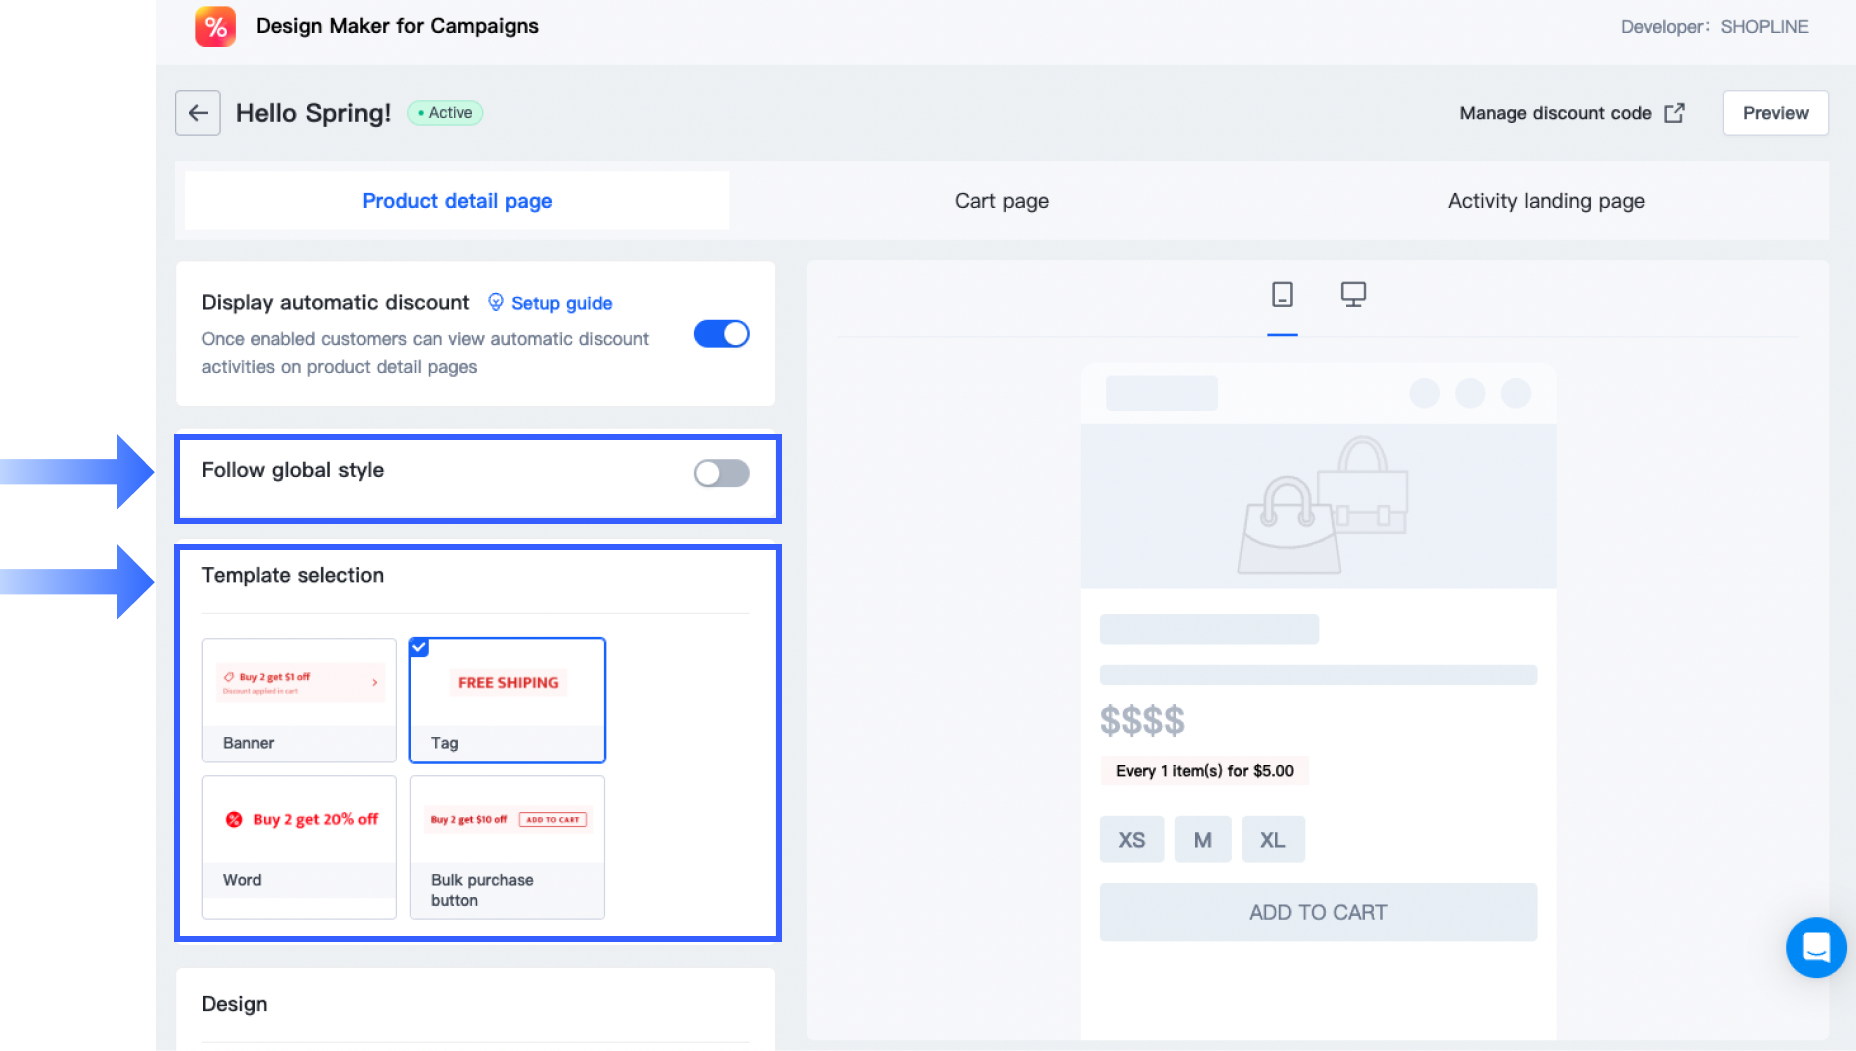Pick the Bulk purchase button template
The width and height of the screenshot is (1856, 1051).
(x=507, y=846)
